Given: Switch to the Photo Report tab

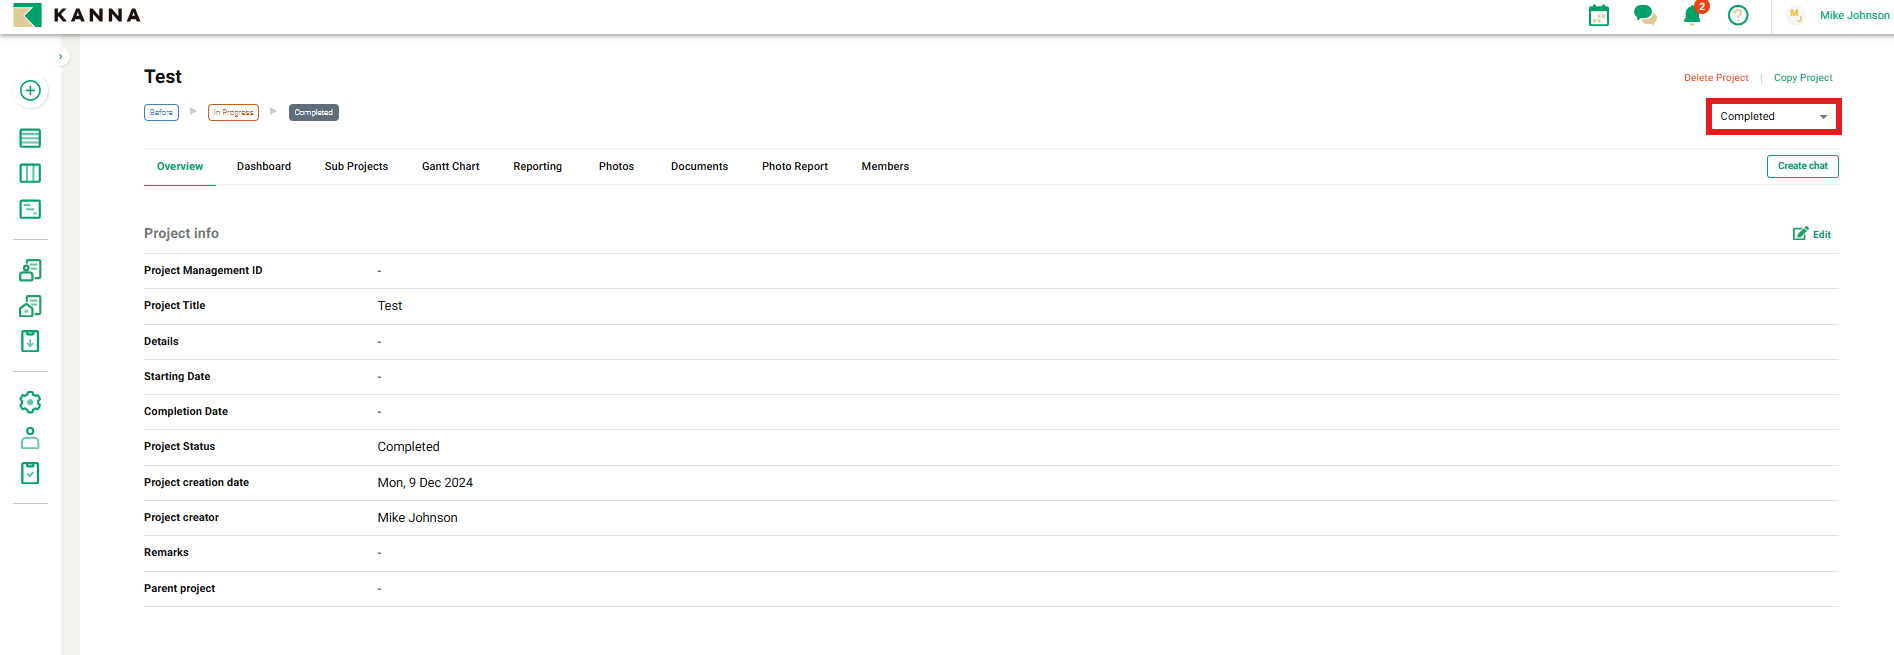Looking at the screenshot, I should click(x=794, y=167).
